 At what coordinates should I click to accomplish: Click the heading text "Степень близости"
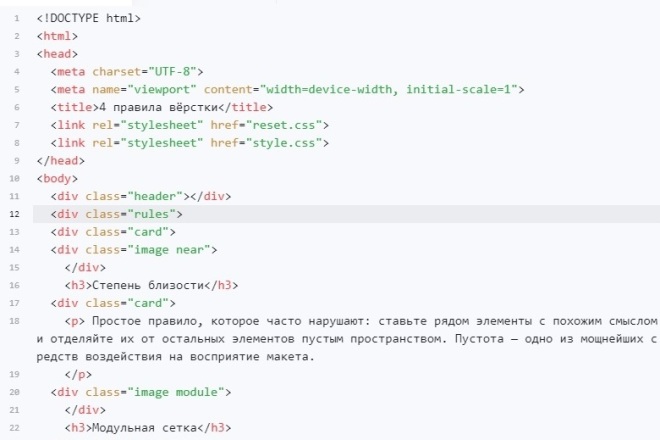pos(148,285)
